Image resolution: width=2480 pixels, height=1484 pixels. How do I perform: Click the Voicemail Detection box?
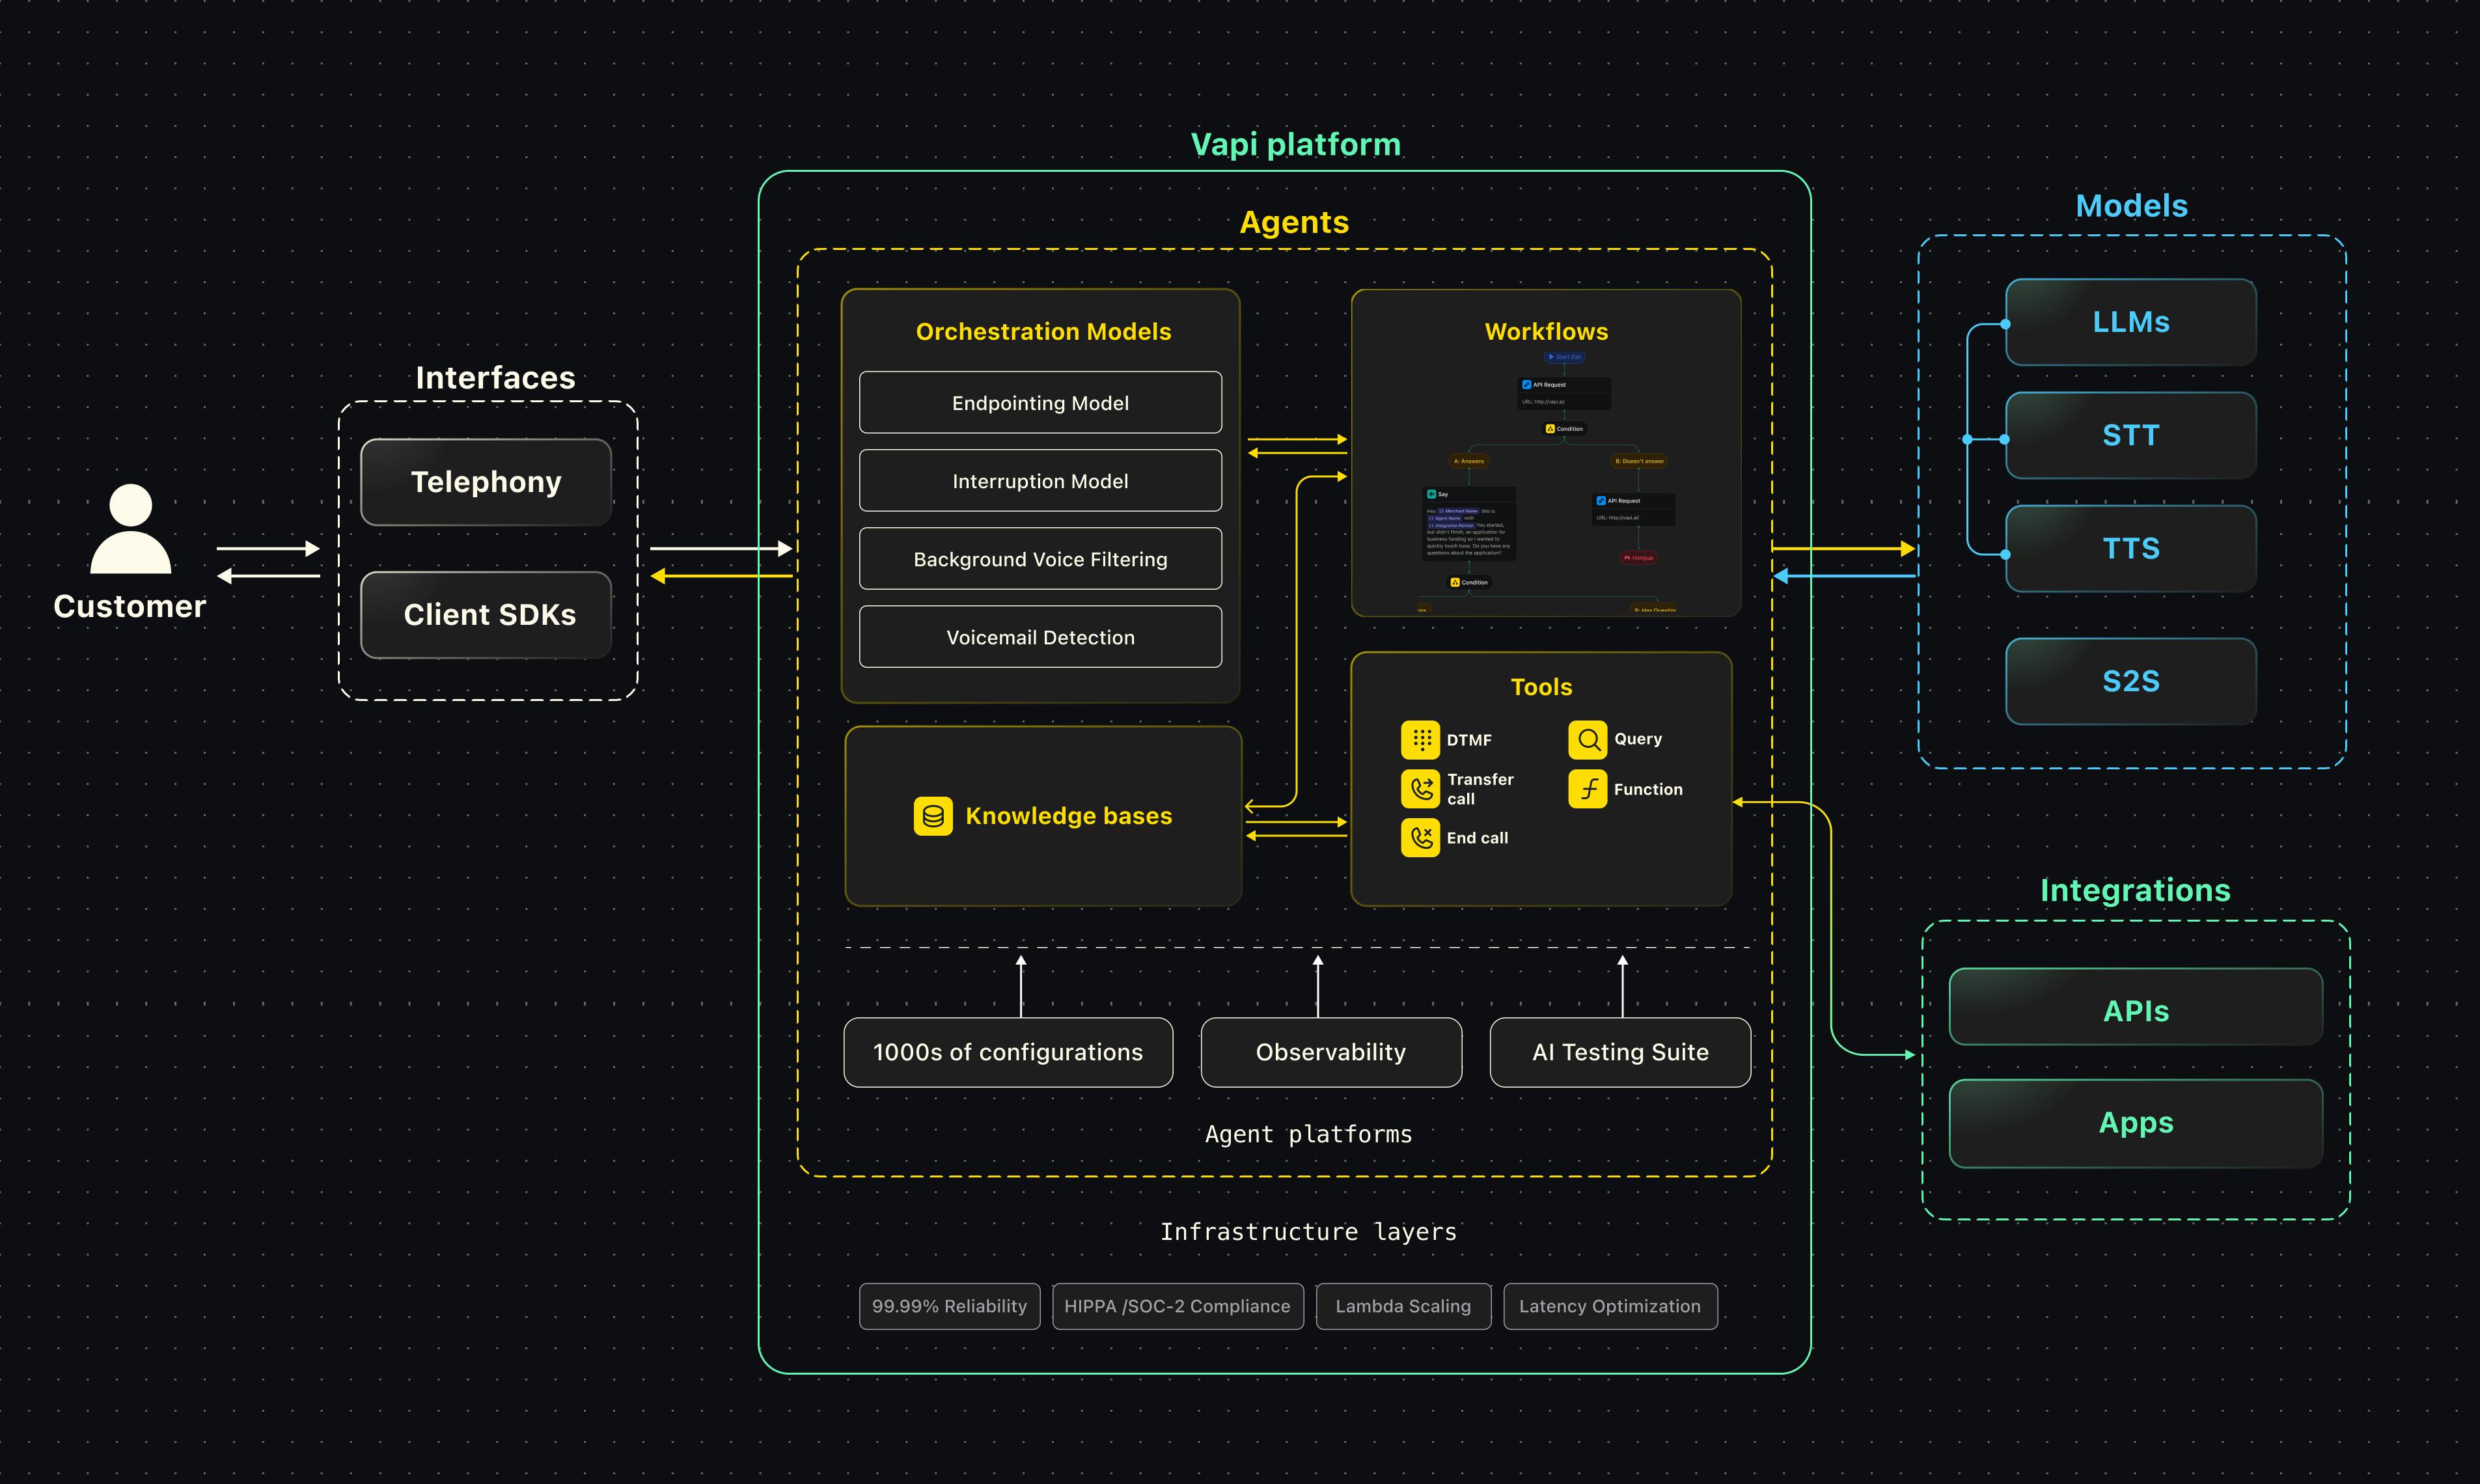point(1040,637)
